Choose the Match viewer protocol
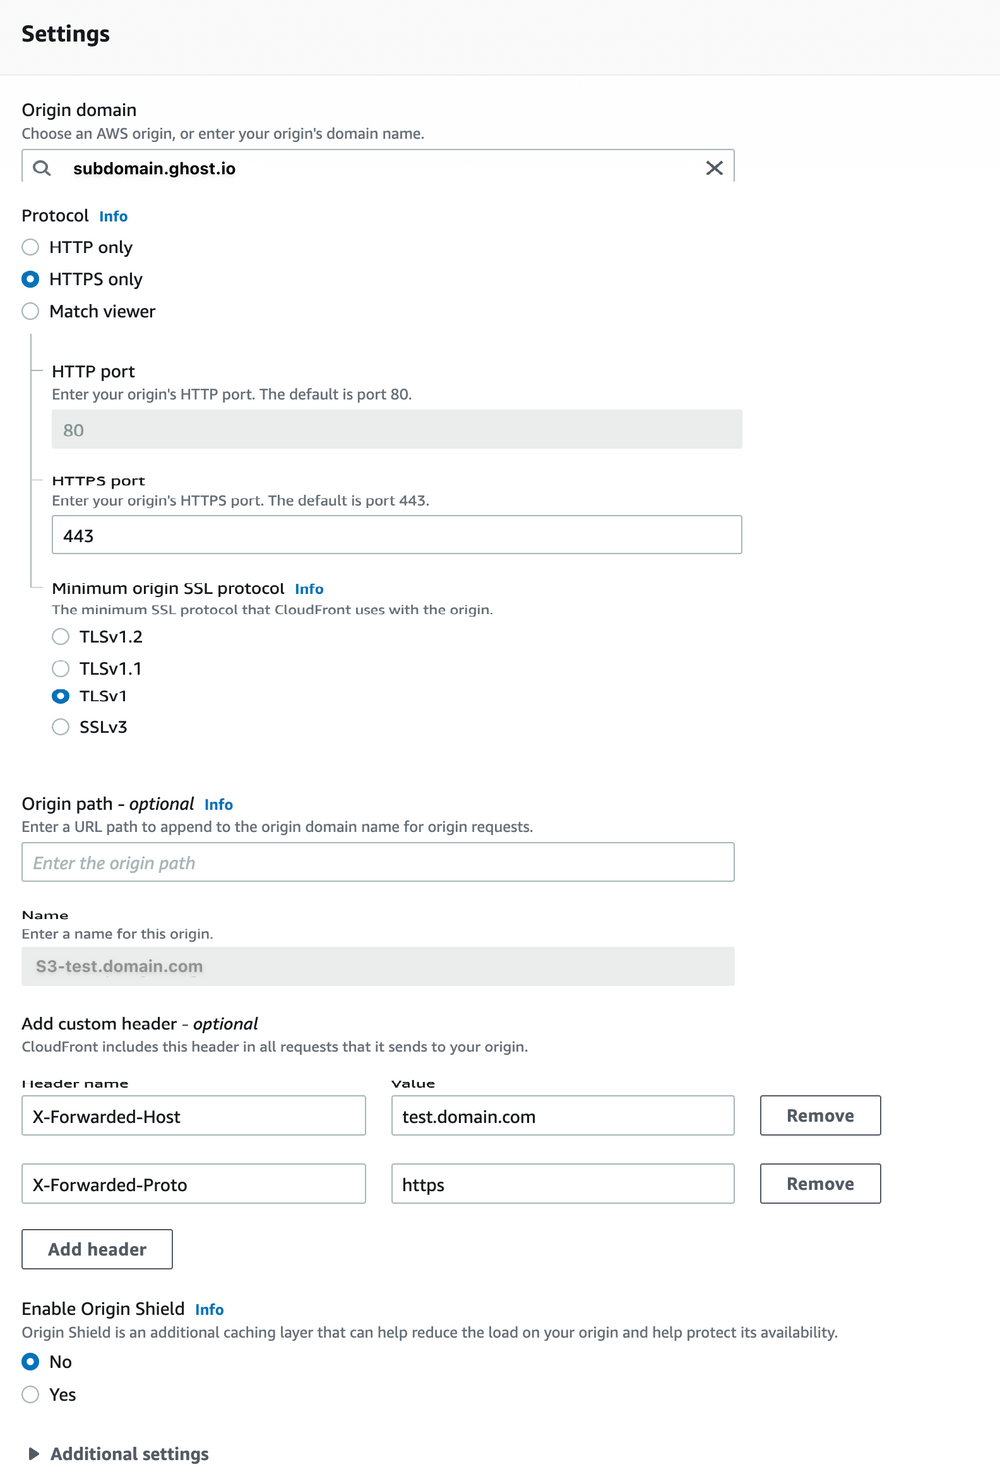Screen dimensions: 1000x1477 (31, 311)
